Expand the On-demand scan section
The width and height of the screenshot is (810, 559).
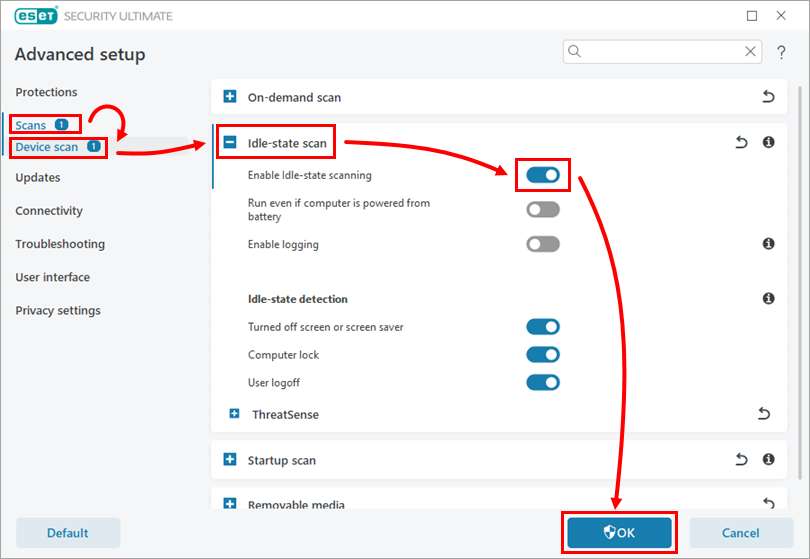click(x=230, y=97)
